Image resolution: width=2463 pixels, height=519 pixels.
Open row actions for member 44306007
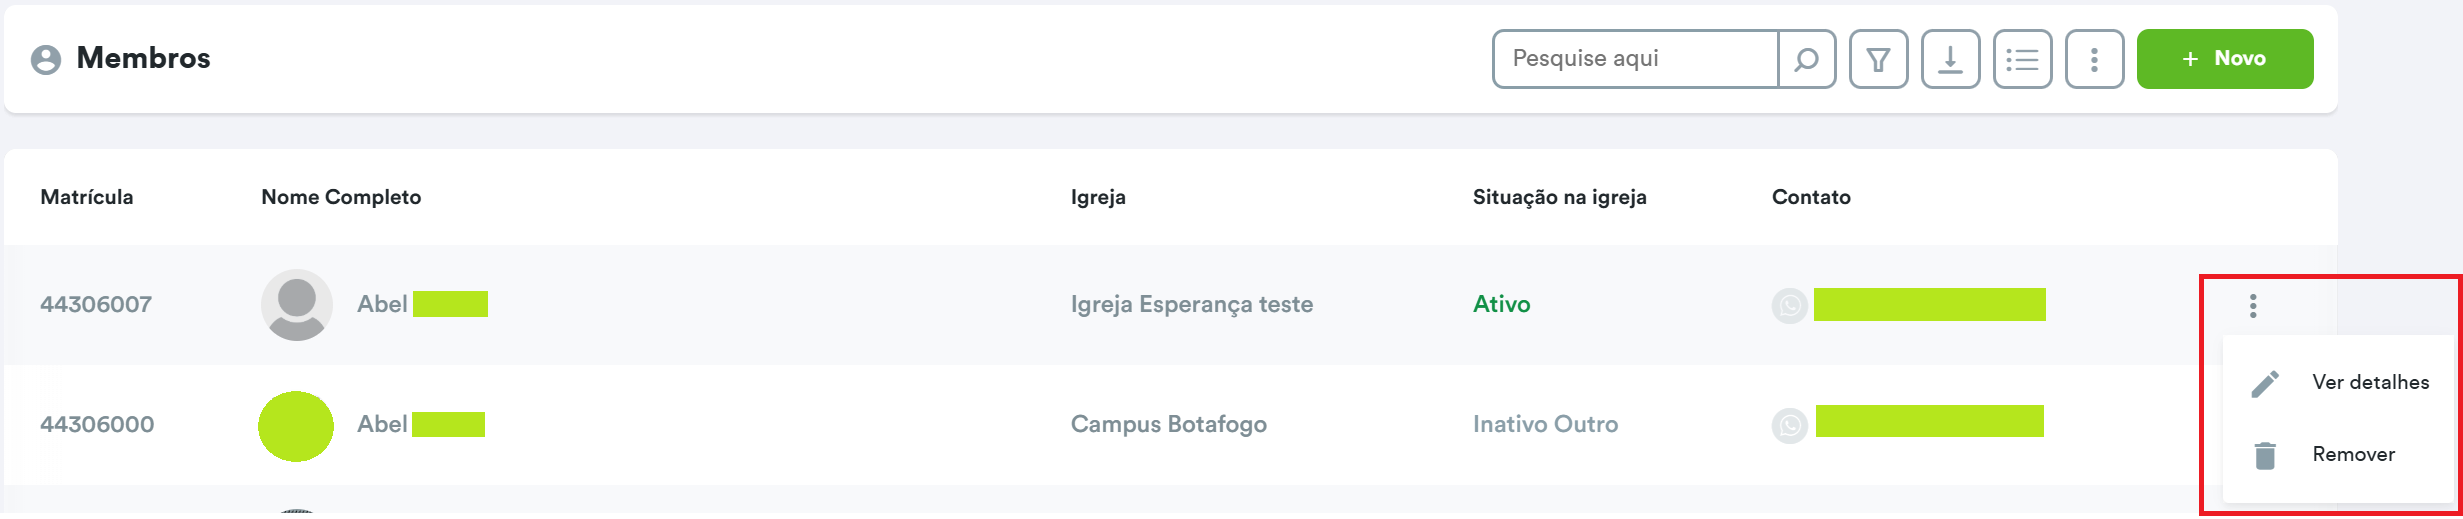[2252, 306]
